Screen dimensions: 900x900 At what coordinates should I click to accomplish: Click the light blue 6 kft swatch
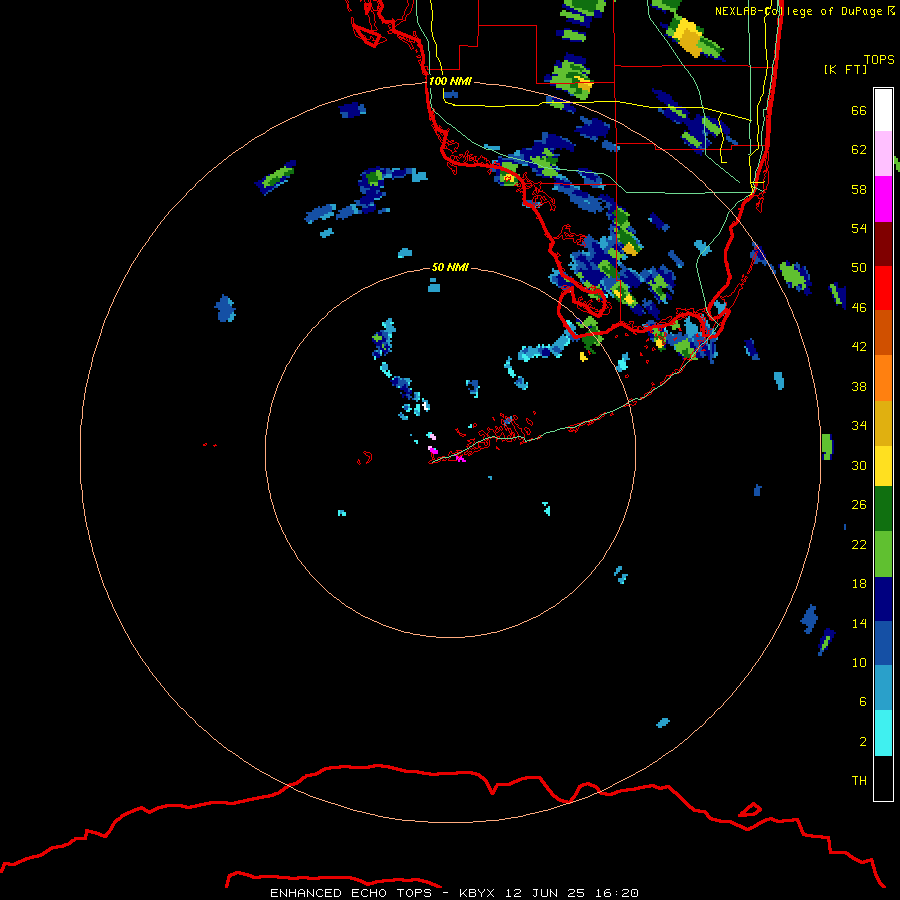883,688
